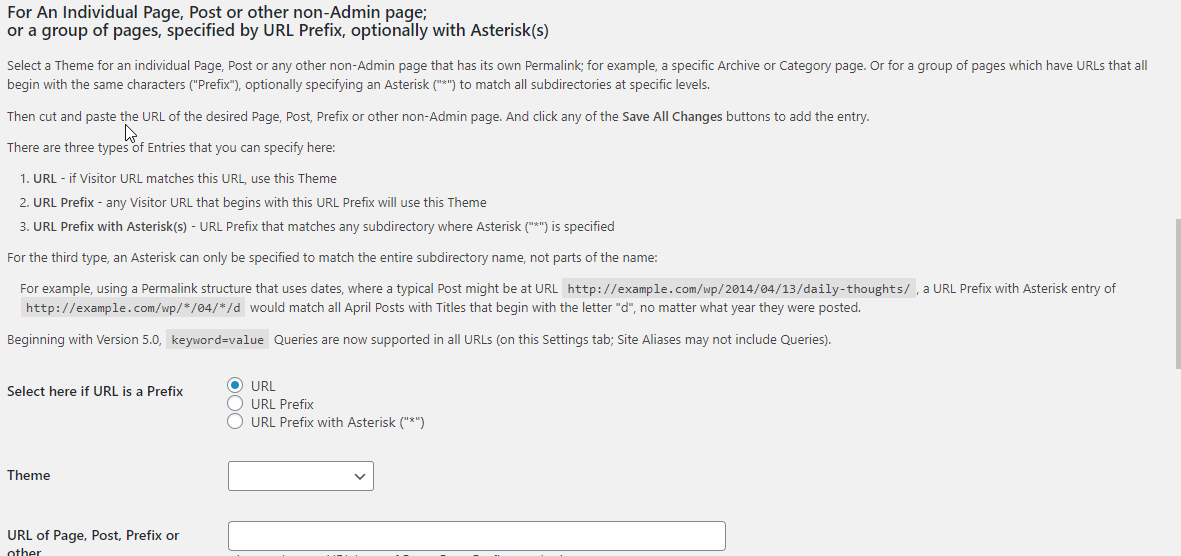Viewport: 1181px width, 556px height.
Task: Click list item 3, bold "URL Prefix with Asterisk(s)"
Action: (110, 226)
